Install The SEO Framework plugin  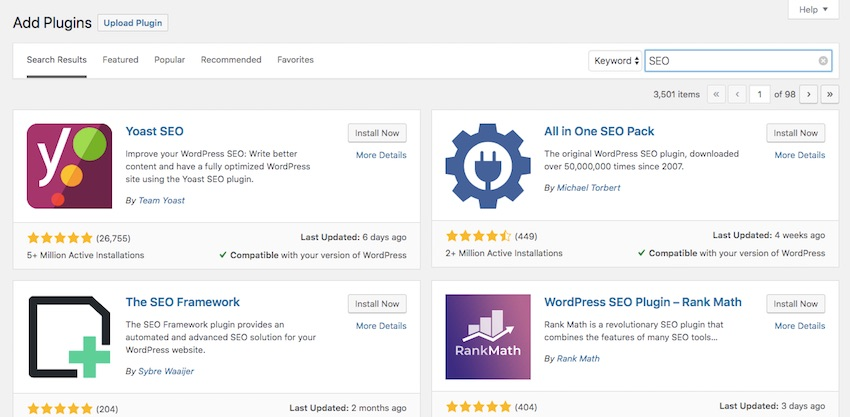[377, 304]
